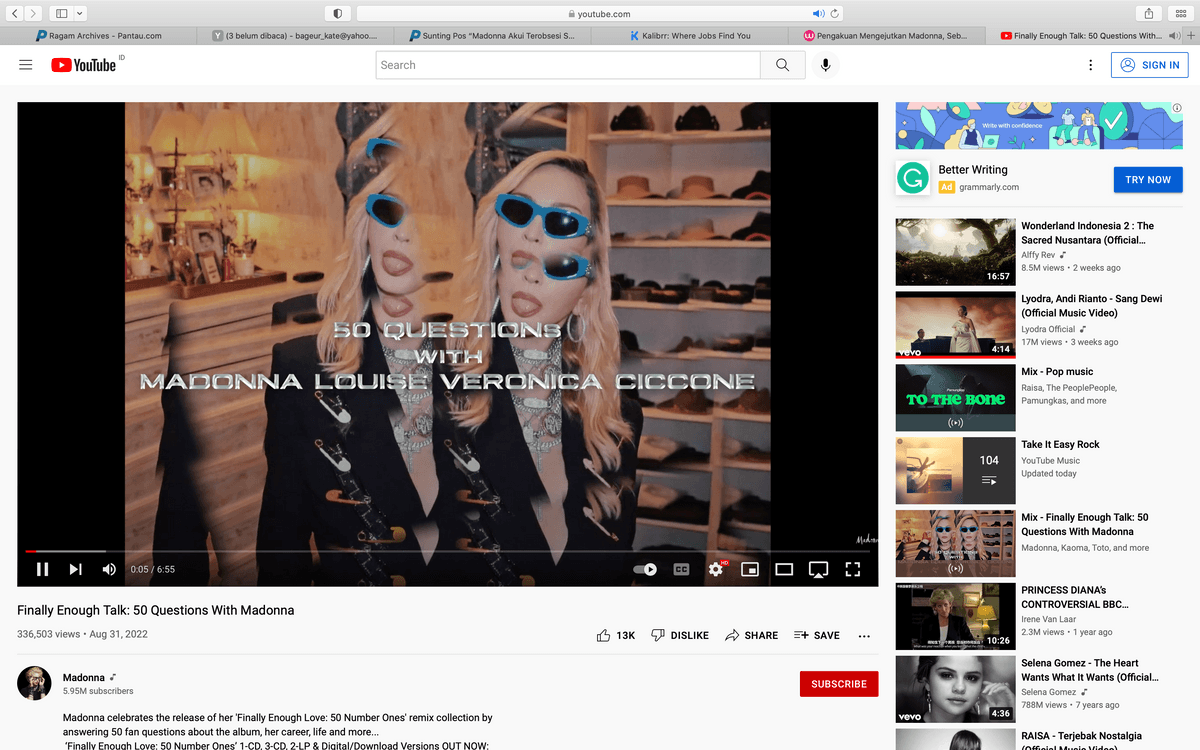The image size is (1200, 750).
Task: Go forward in Safari
Action: coord(34,13)
